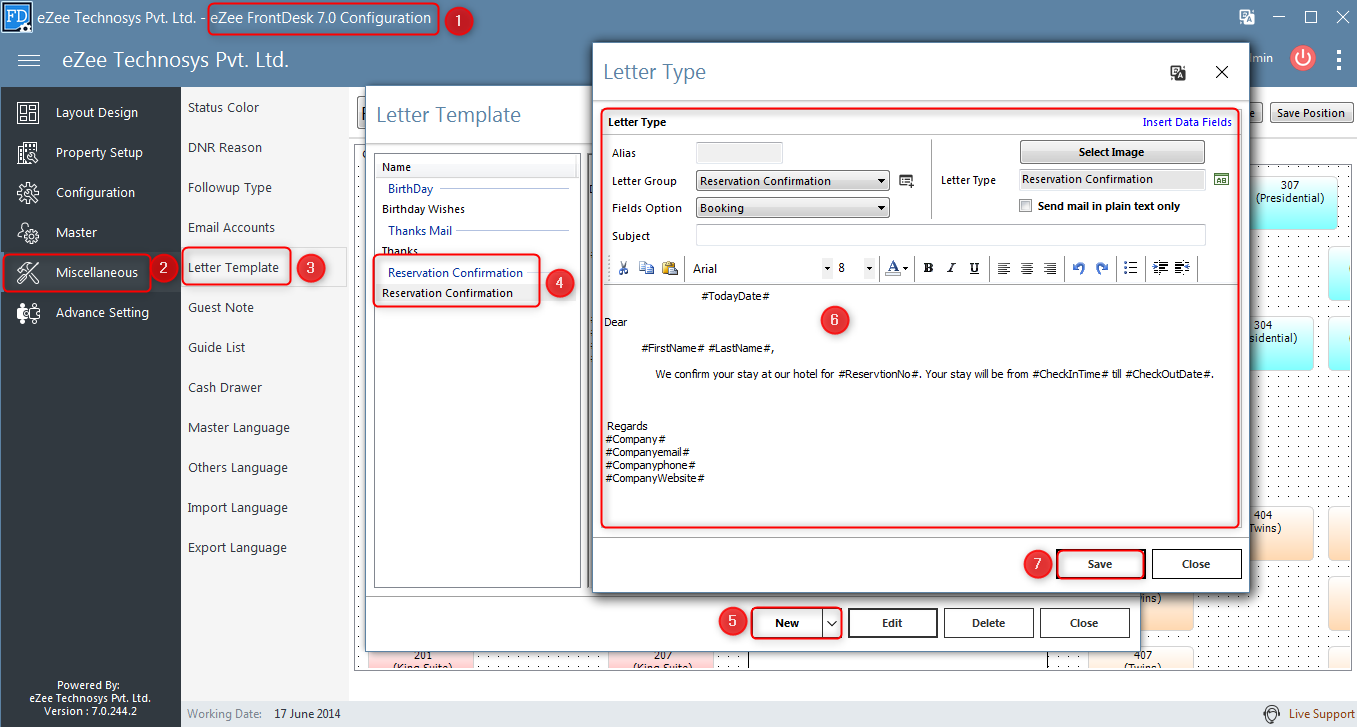Click the add icon beside the Letter Group dropdown
Screen dimensions: 1357x727
[906, 181]
